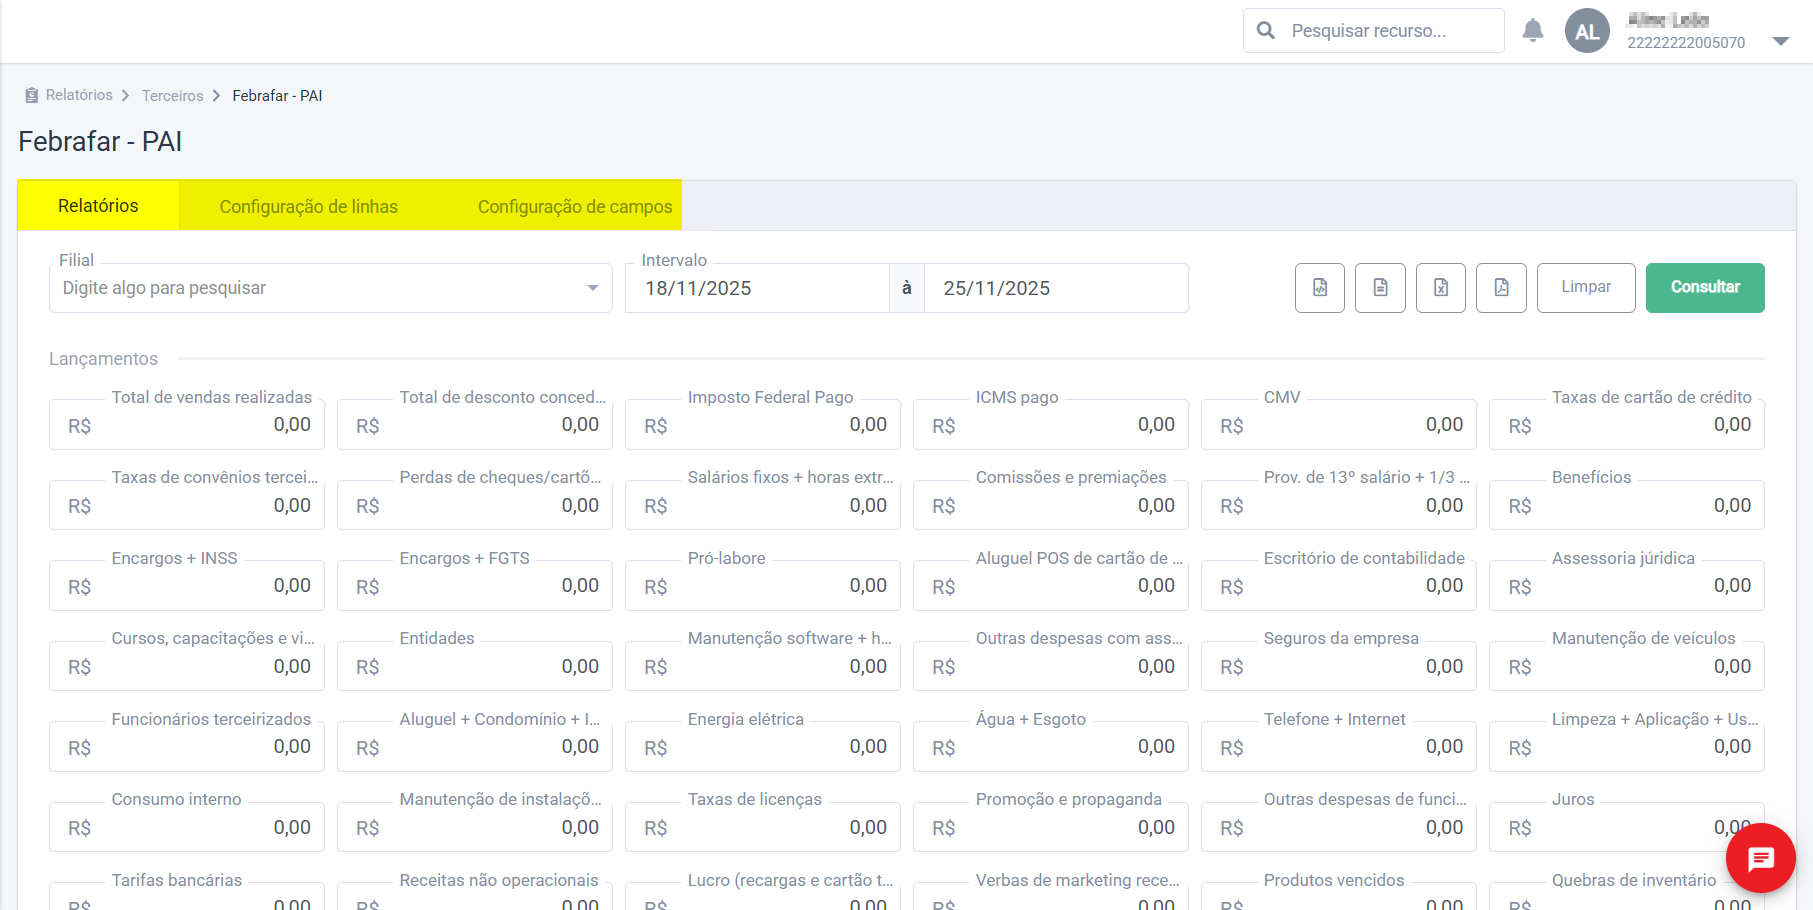Go to Relatórios in the breadcrumb

click(79, 95)
